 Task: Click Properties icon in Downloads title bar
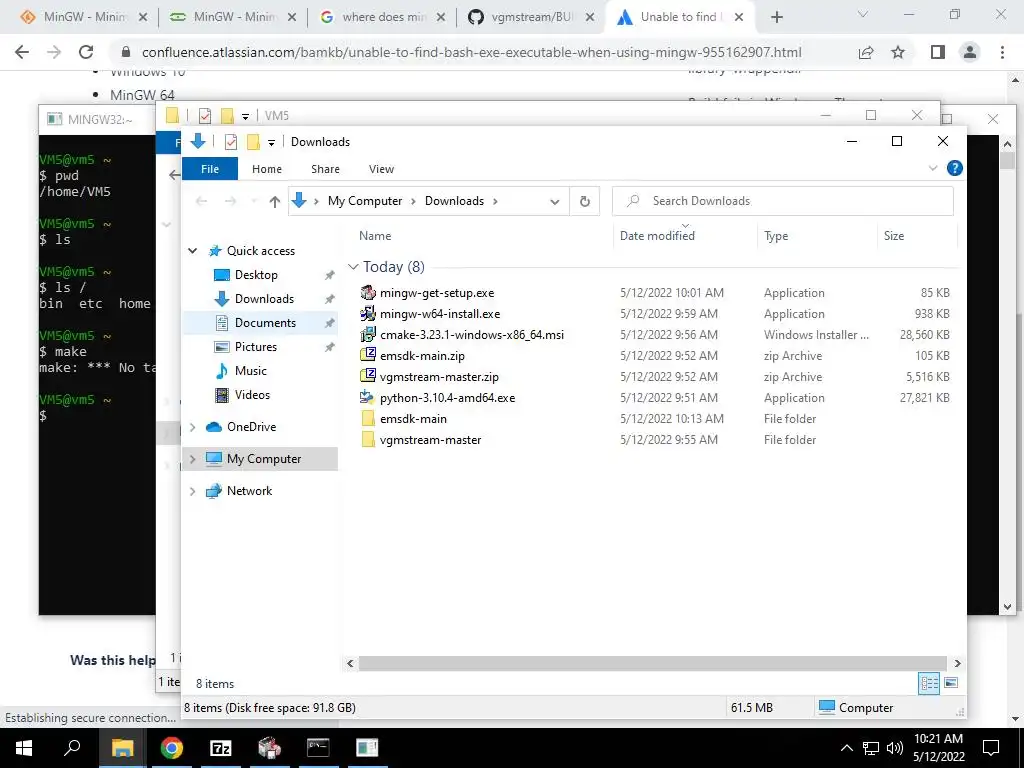pos(231,142)
